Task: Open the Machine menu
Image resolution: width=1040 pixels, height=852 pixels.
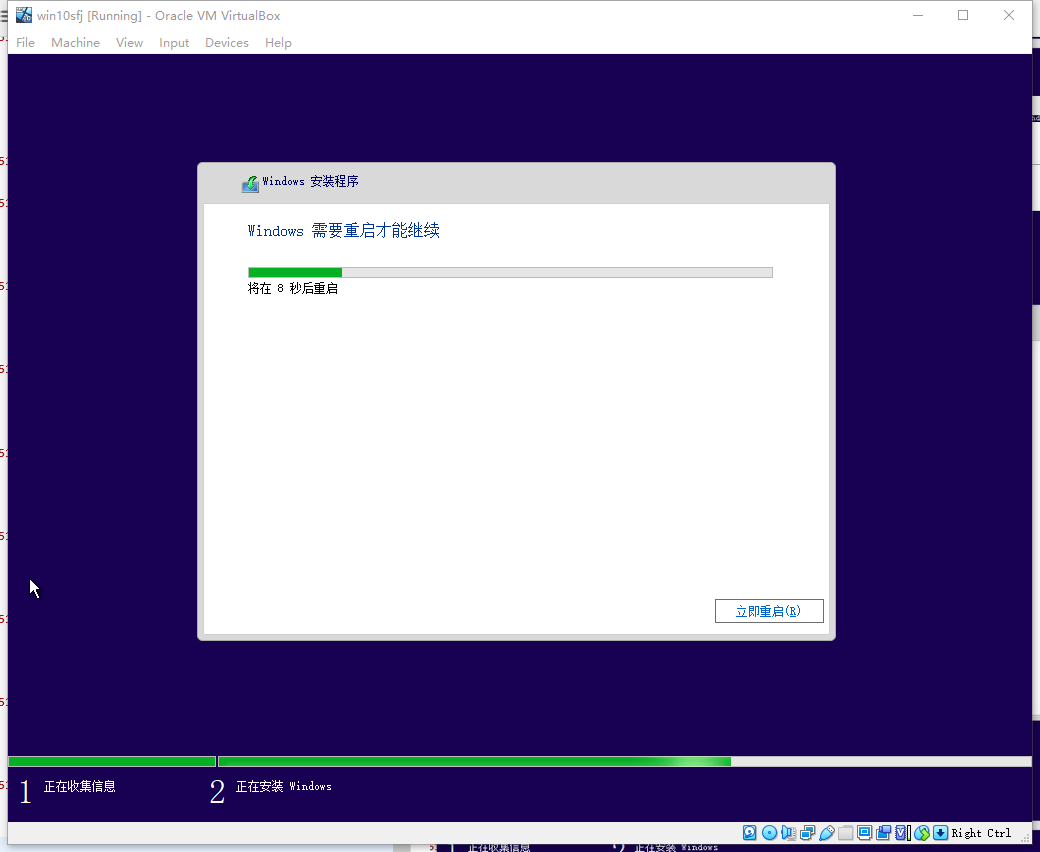Action: [x=76, y=42]
